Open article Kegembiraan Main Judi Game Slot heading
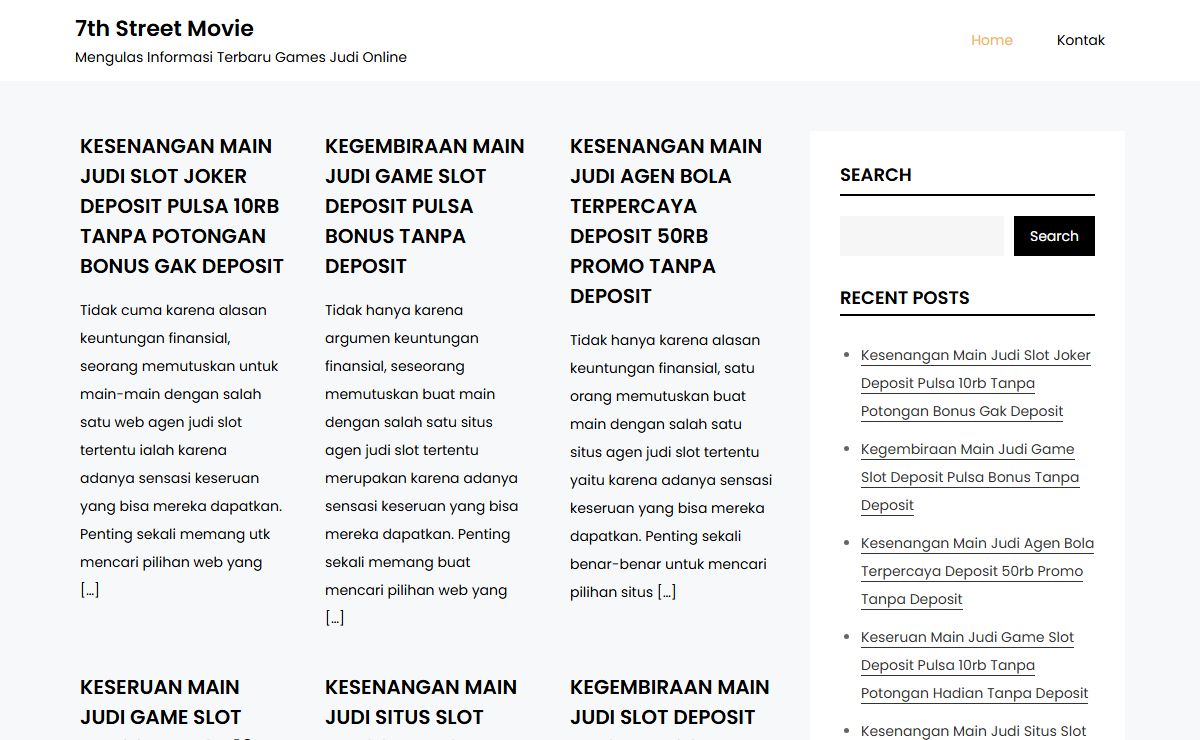The width and height of the screenshot is (1200, 740). click(425, 206)
